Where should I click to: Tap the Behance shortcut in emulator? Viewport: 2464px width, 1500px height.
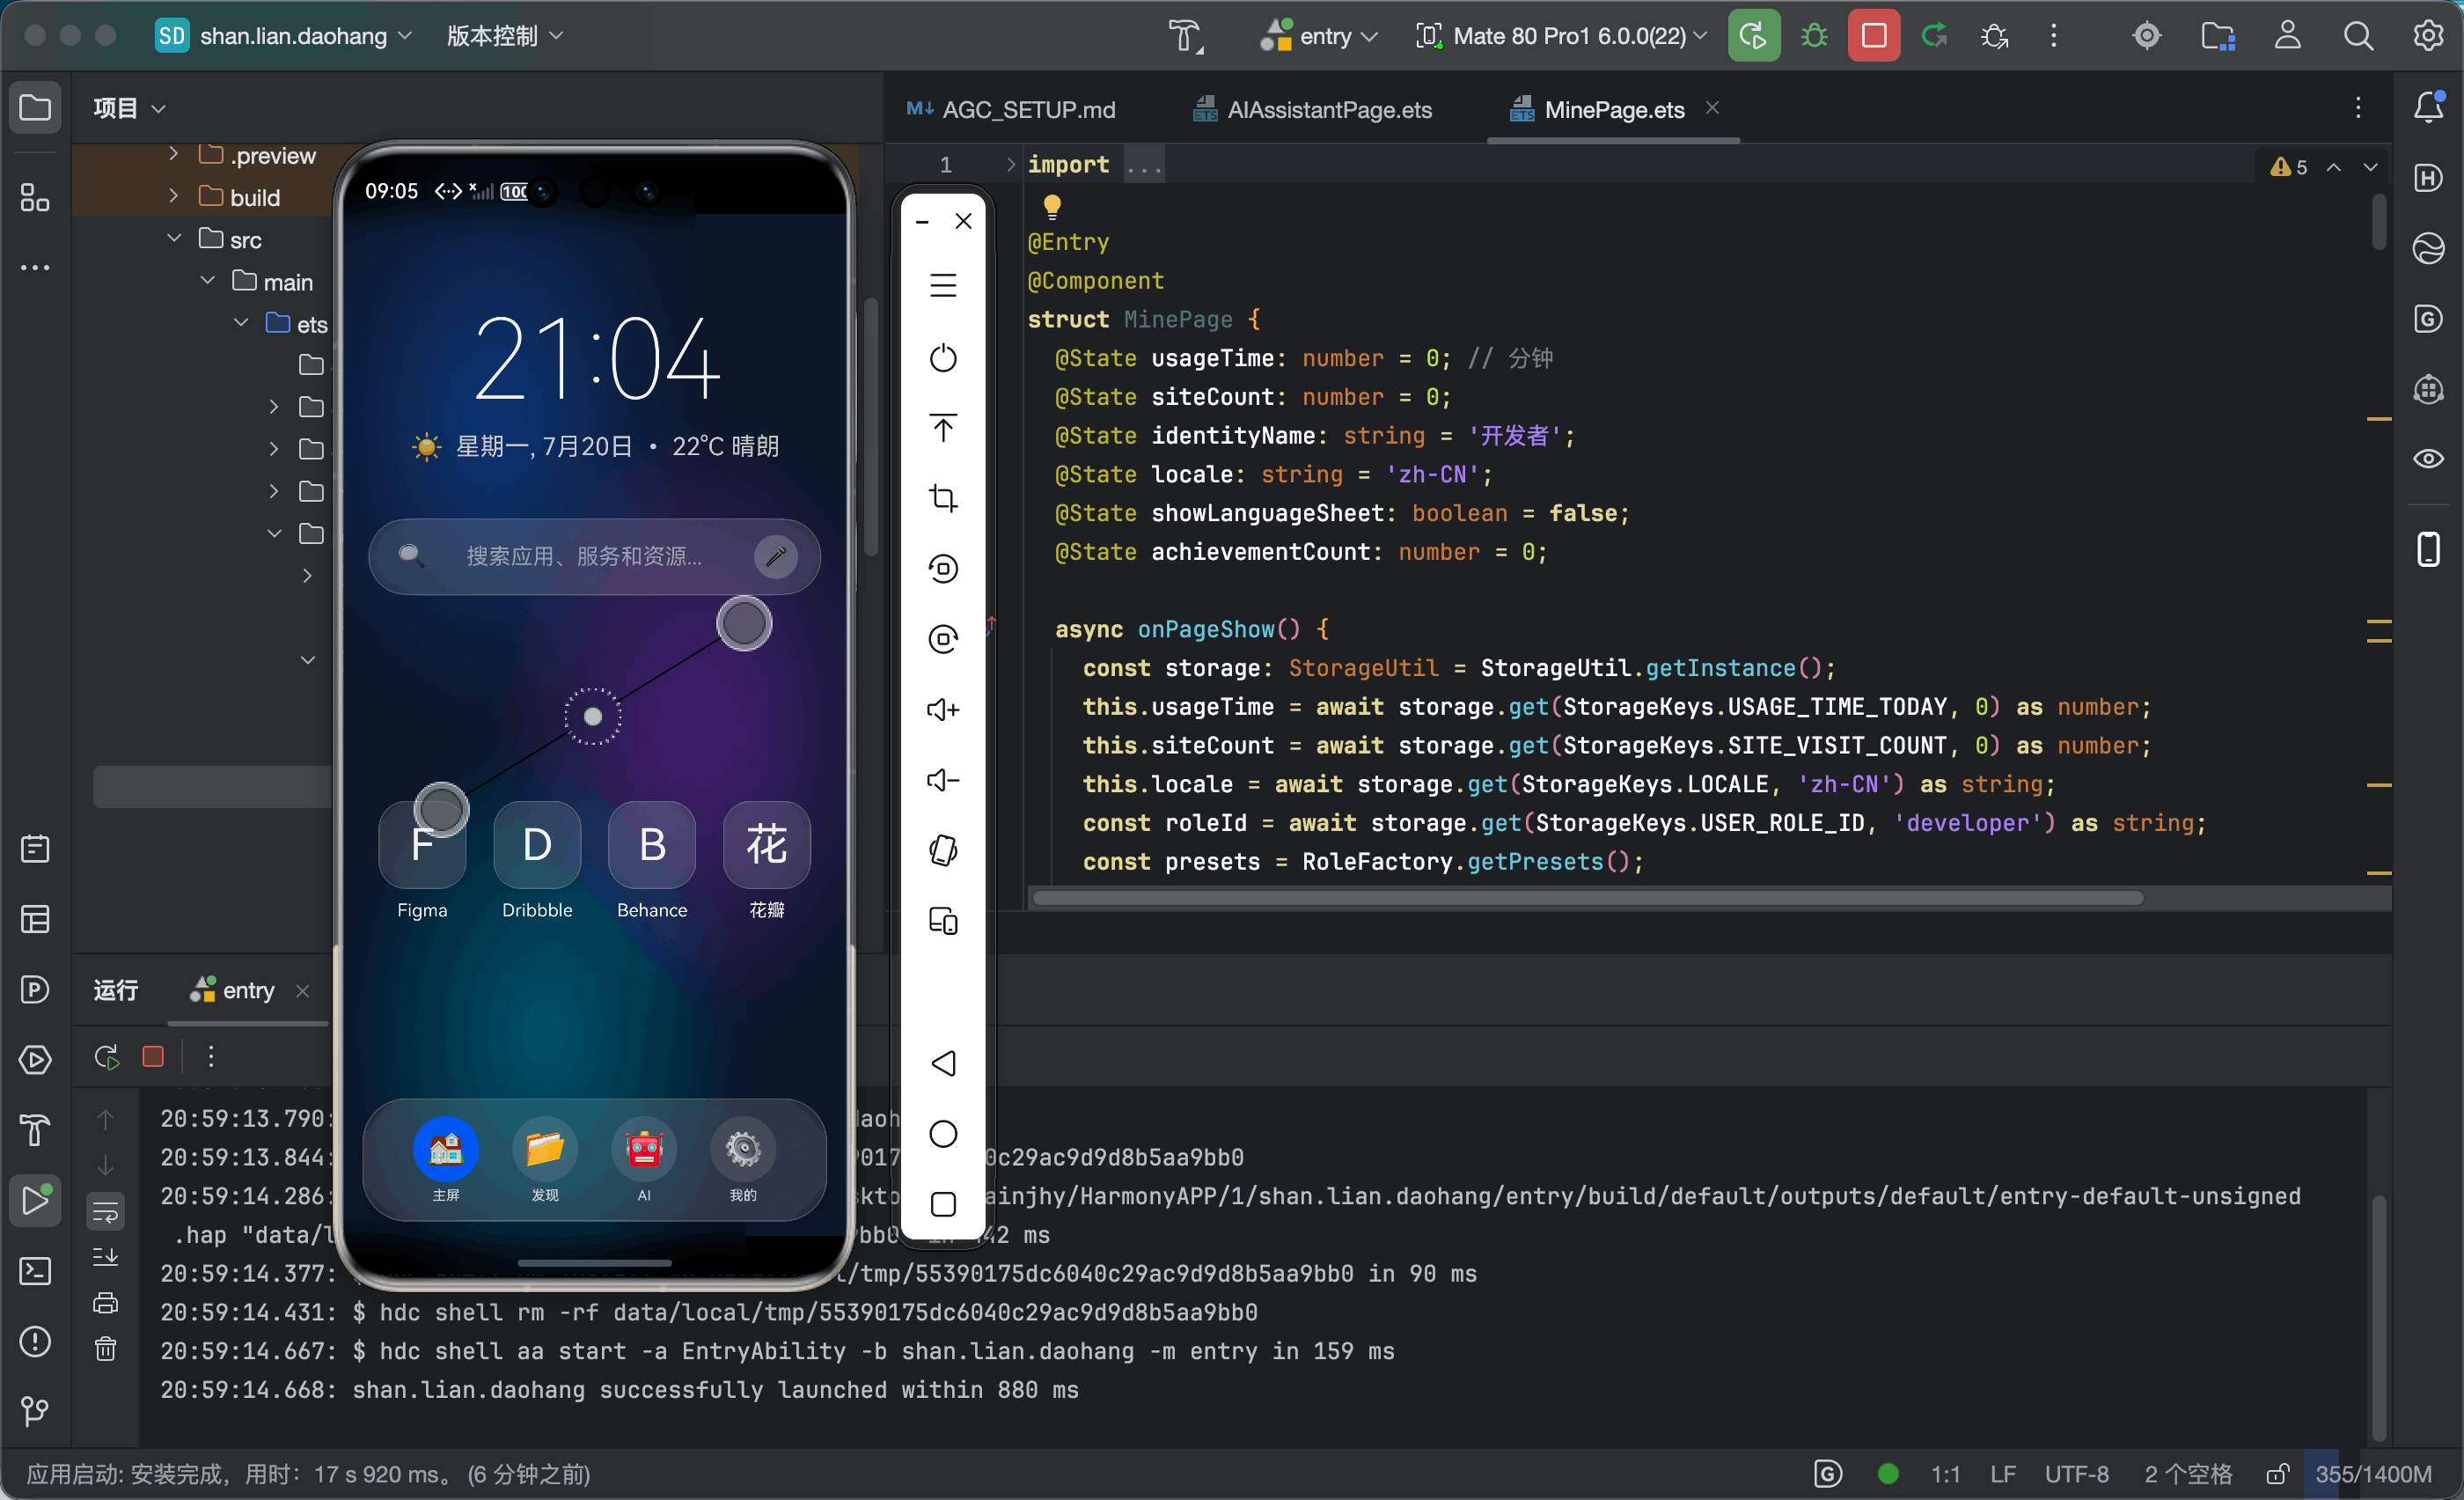[x=652, y=860]
